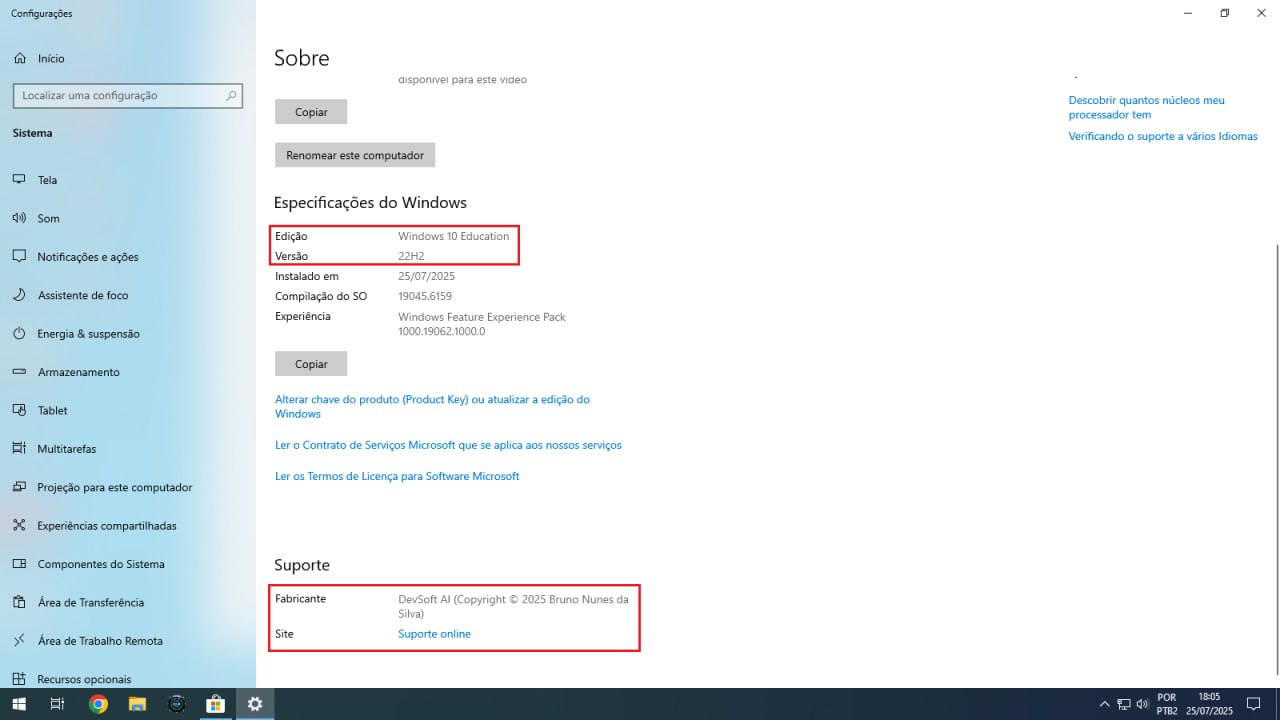
Task: Open Som sound settings
Action: (x=48, y=218)
